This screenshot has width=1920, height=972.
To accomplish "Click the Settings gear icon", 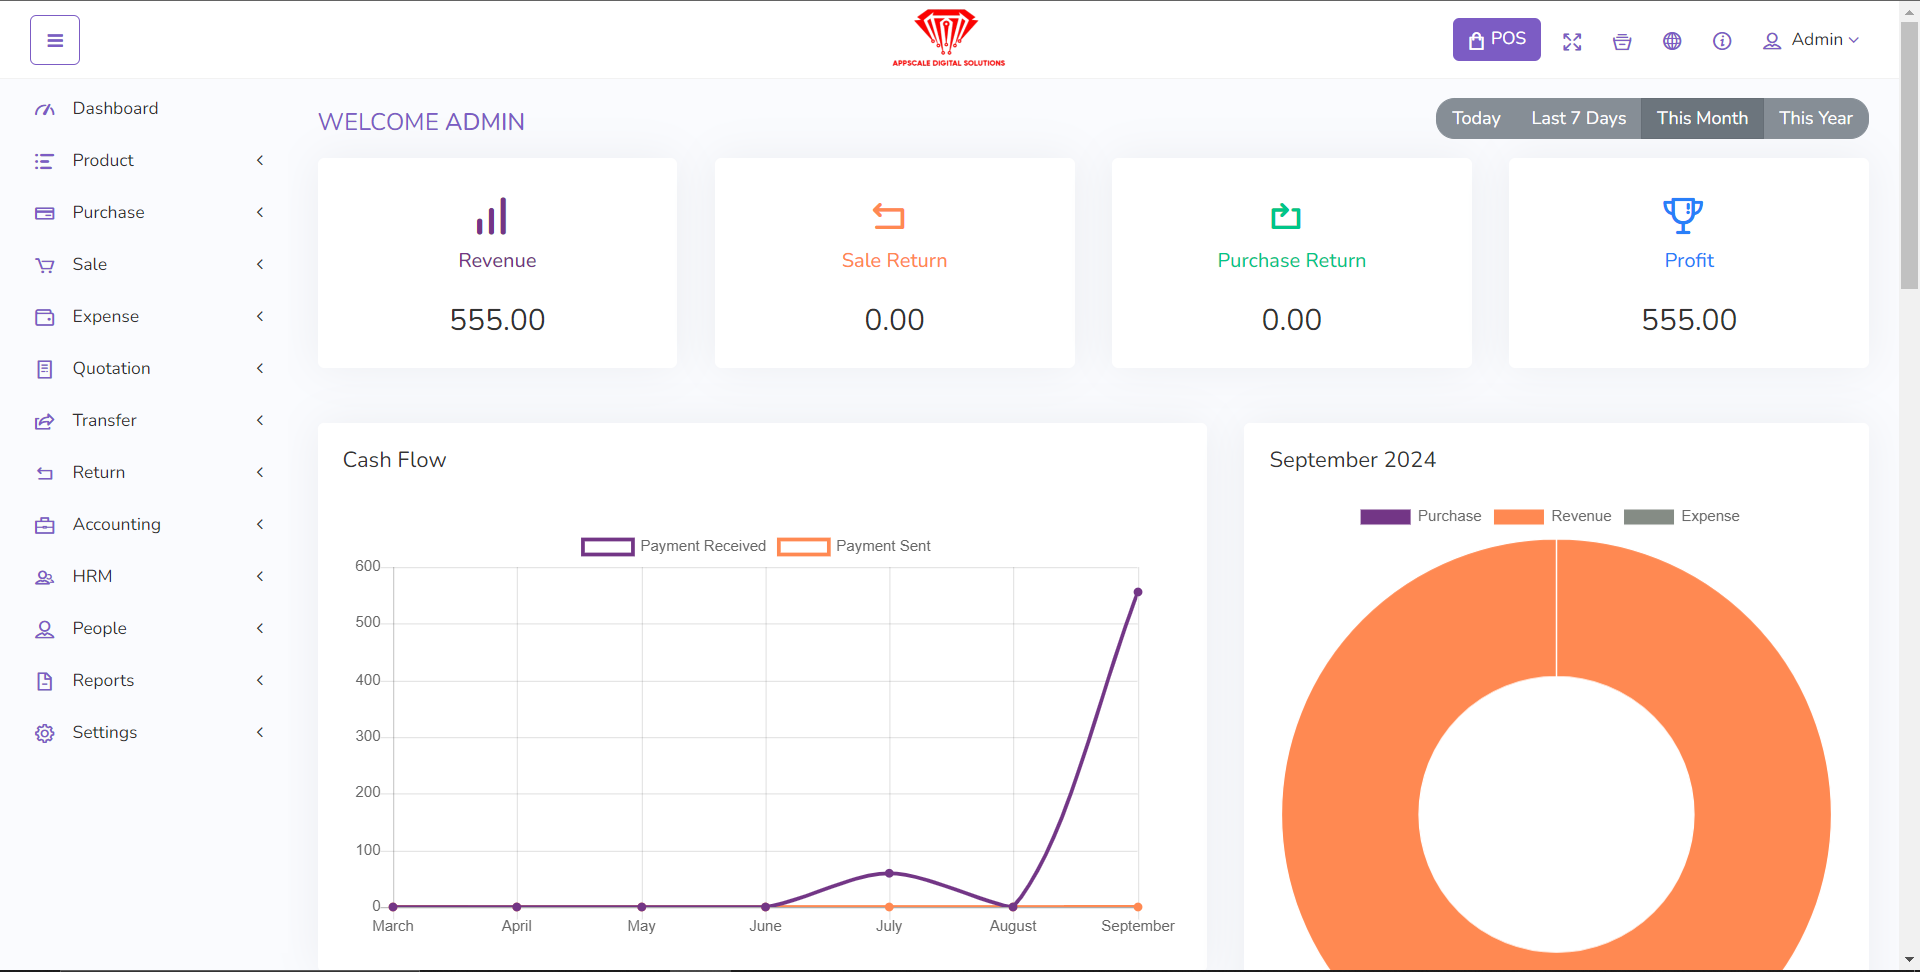I will click(45, 733).
